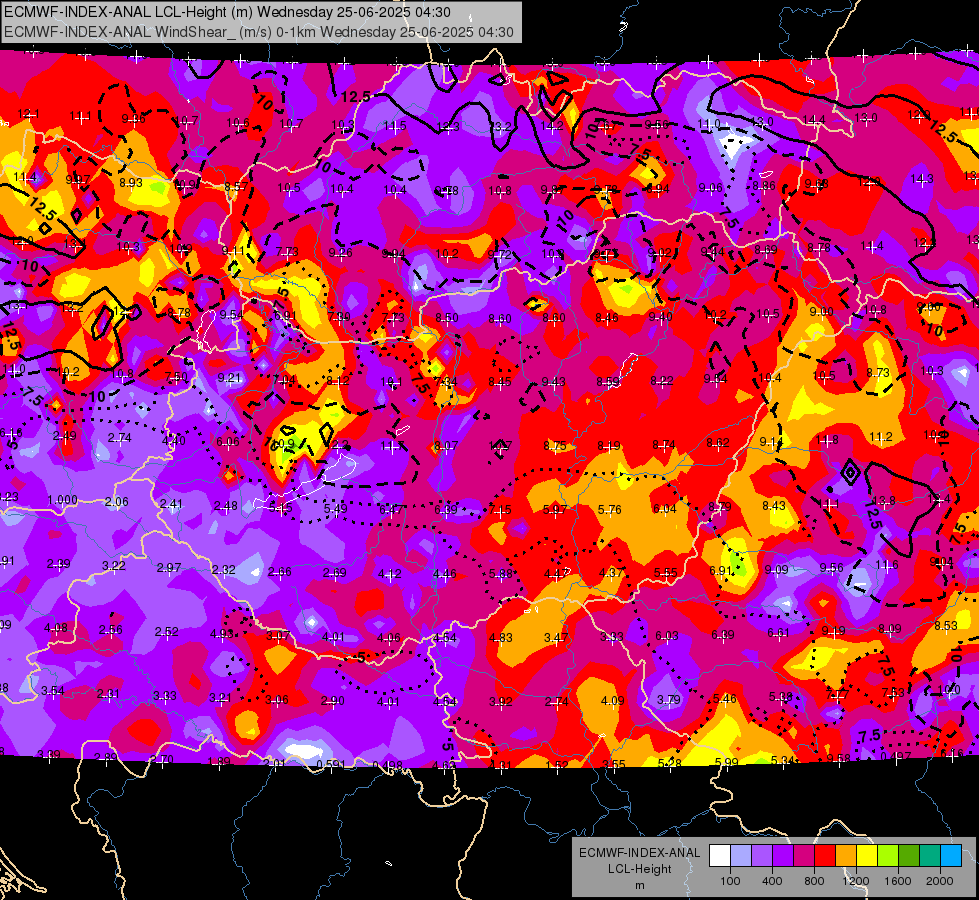979x900 pixels.
Task: Click the orange legend swatch
Action: (x=845, y=856)
